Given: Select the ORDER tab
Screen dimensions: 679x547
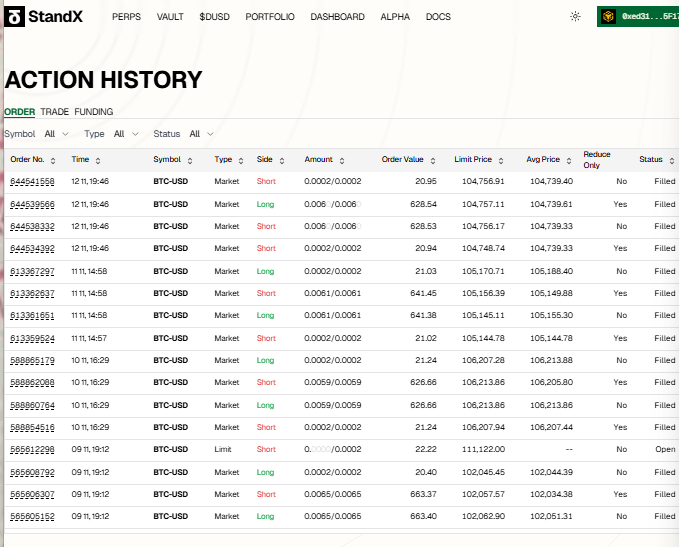Looking at the screenshot, I should [19, 112].
